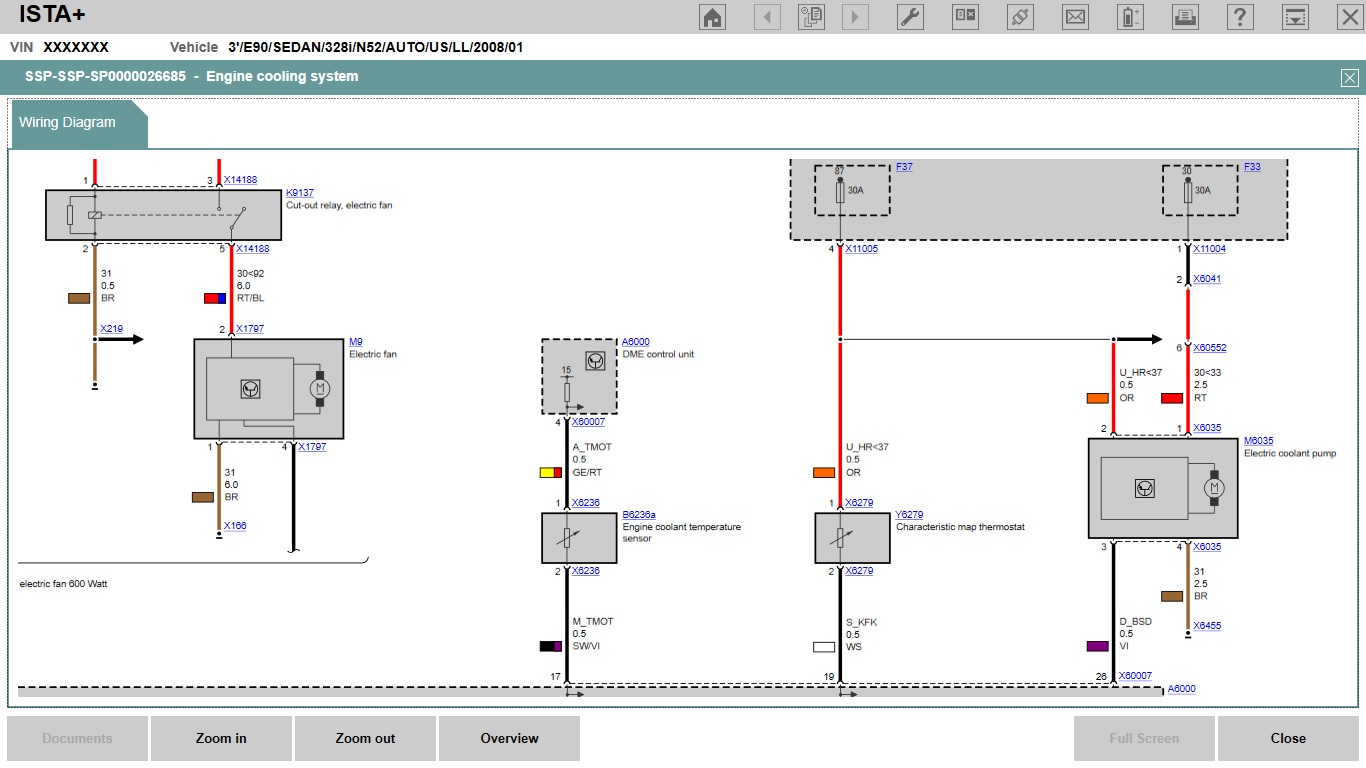This screenshot has height=768, width=1366.
Task: Click the orange OR wire color swatch near thermostat
Action: coord(824,473)
